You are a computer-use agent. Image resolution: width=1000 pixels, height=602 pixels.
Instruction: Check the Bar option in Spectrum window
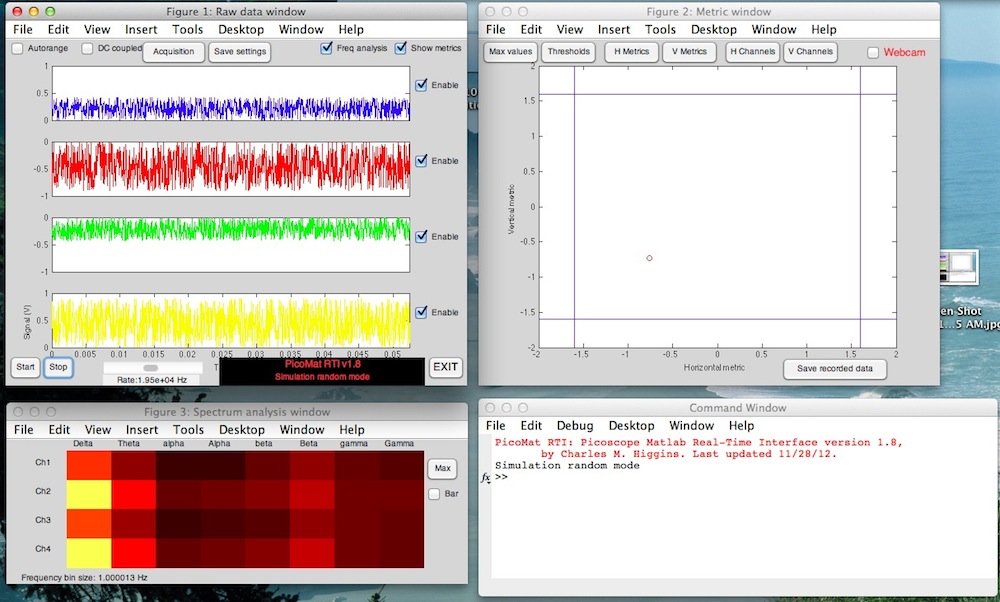434,494
